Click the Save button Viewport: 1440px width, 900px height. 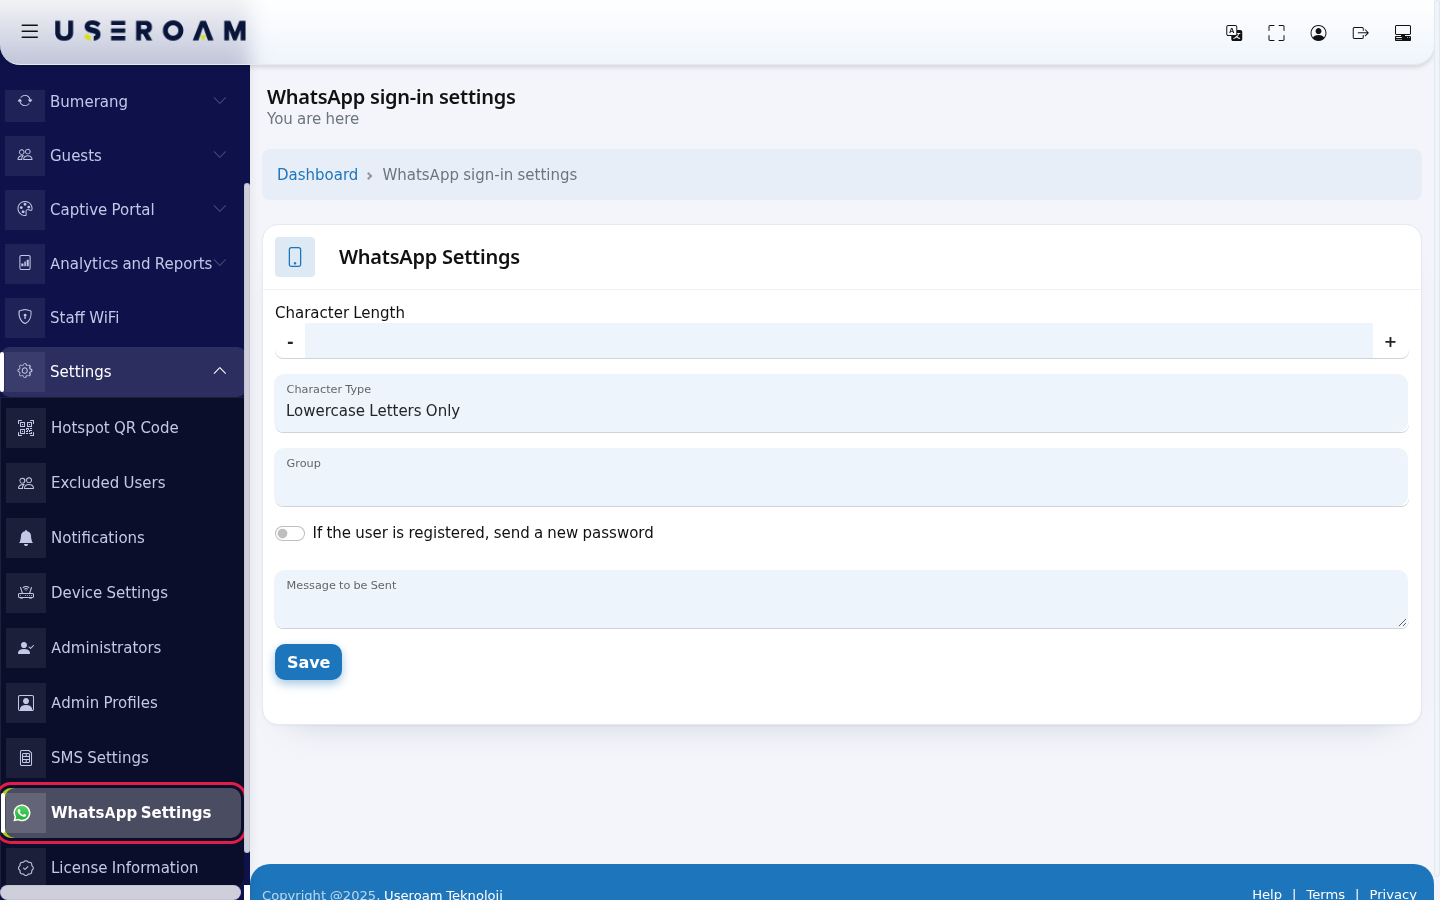click(308, 662)
